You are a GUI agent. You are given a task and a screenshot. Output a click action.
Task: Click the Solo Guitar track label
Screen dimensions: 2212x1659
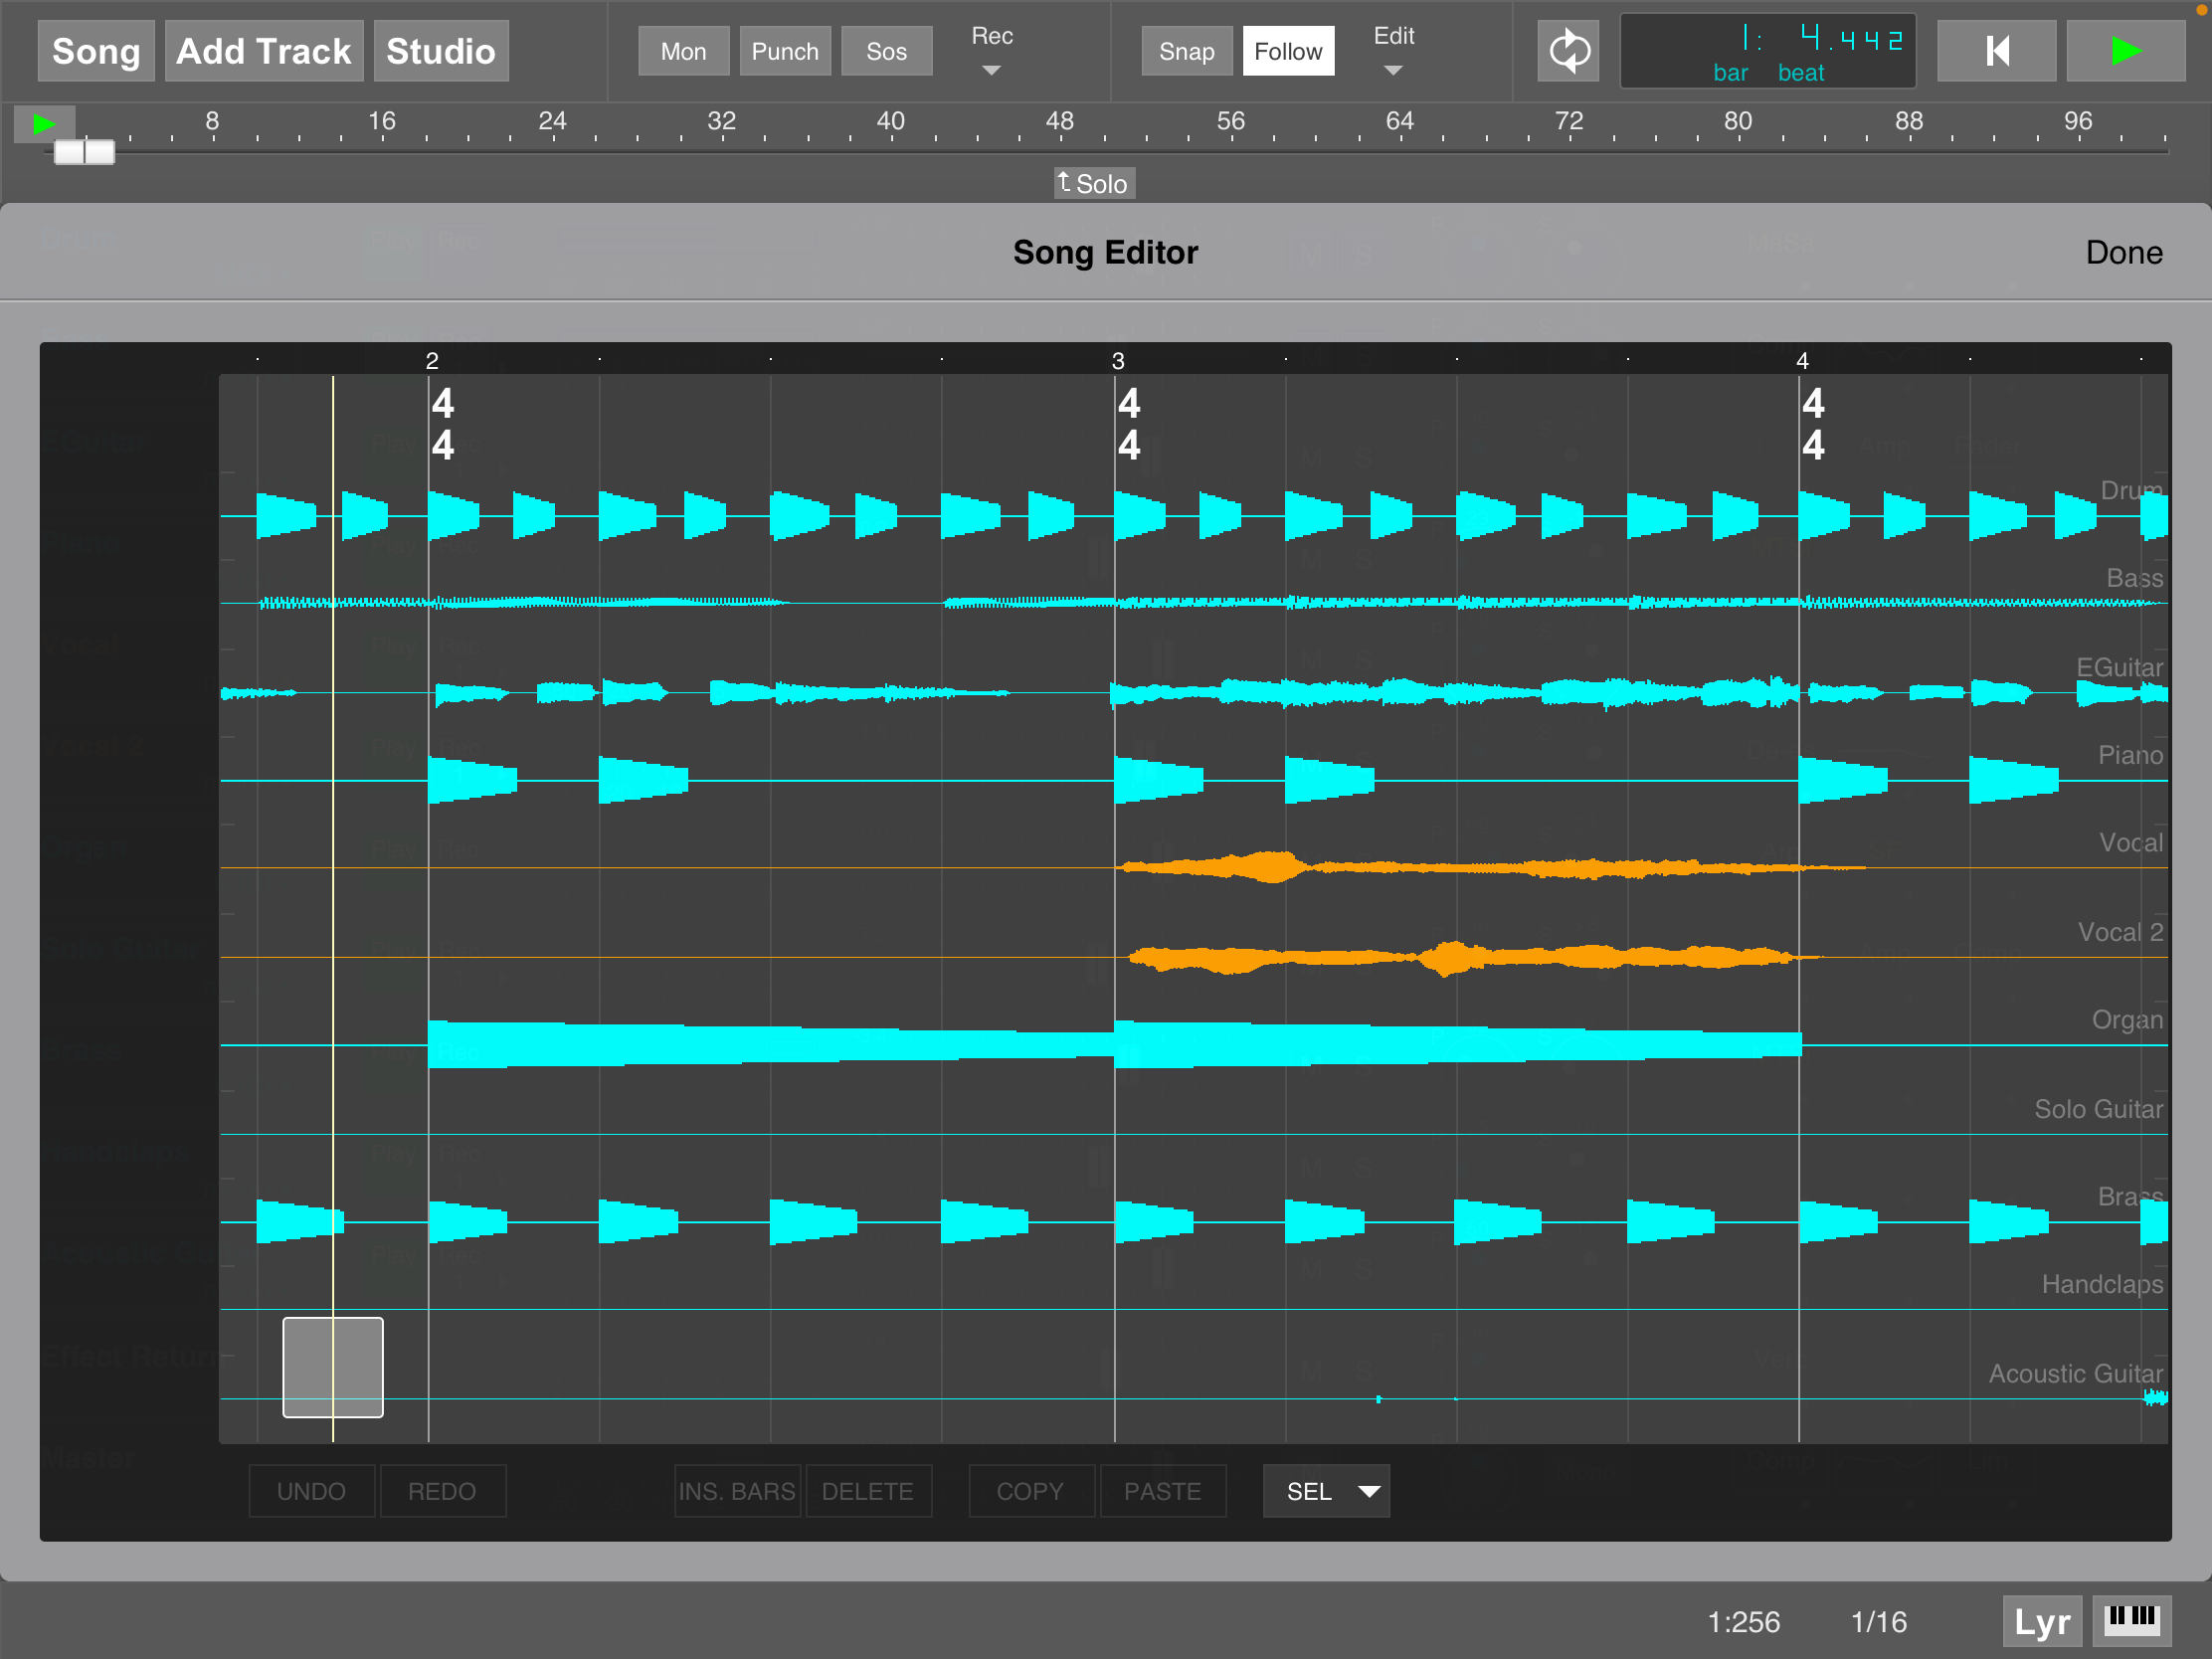(2098, 1109)
